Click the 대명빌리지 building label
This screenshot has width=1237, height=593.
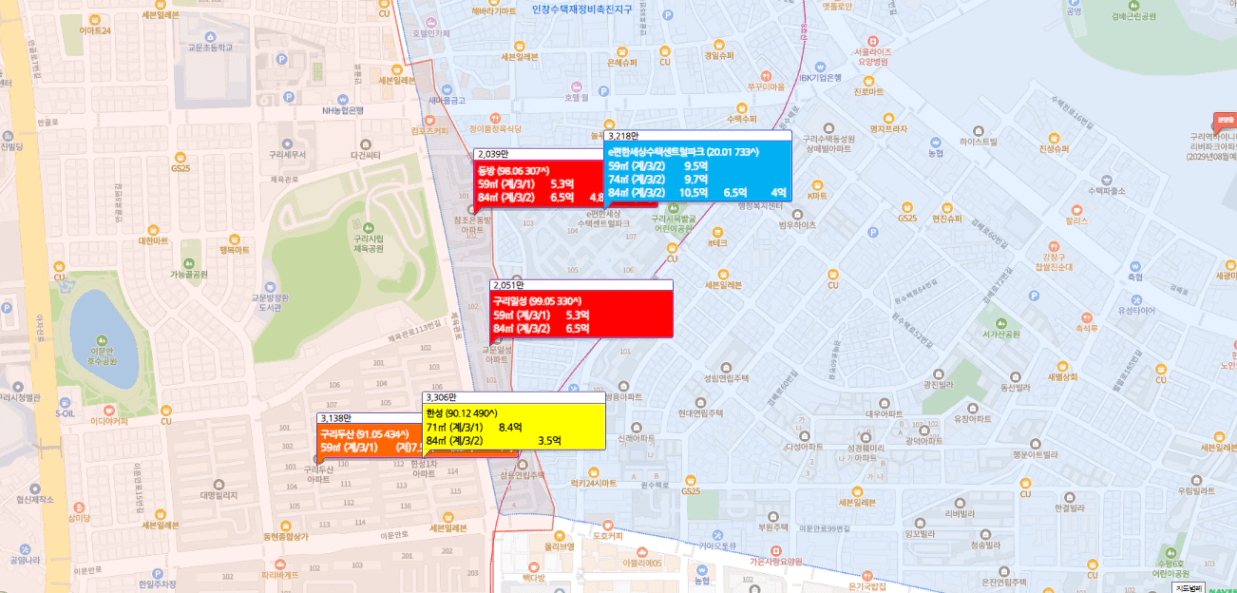pos(218,495)
